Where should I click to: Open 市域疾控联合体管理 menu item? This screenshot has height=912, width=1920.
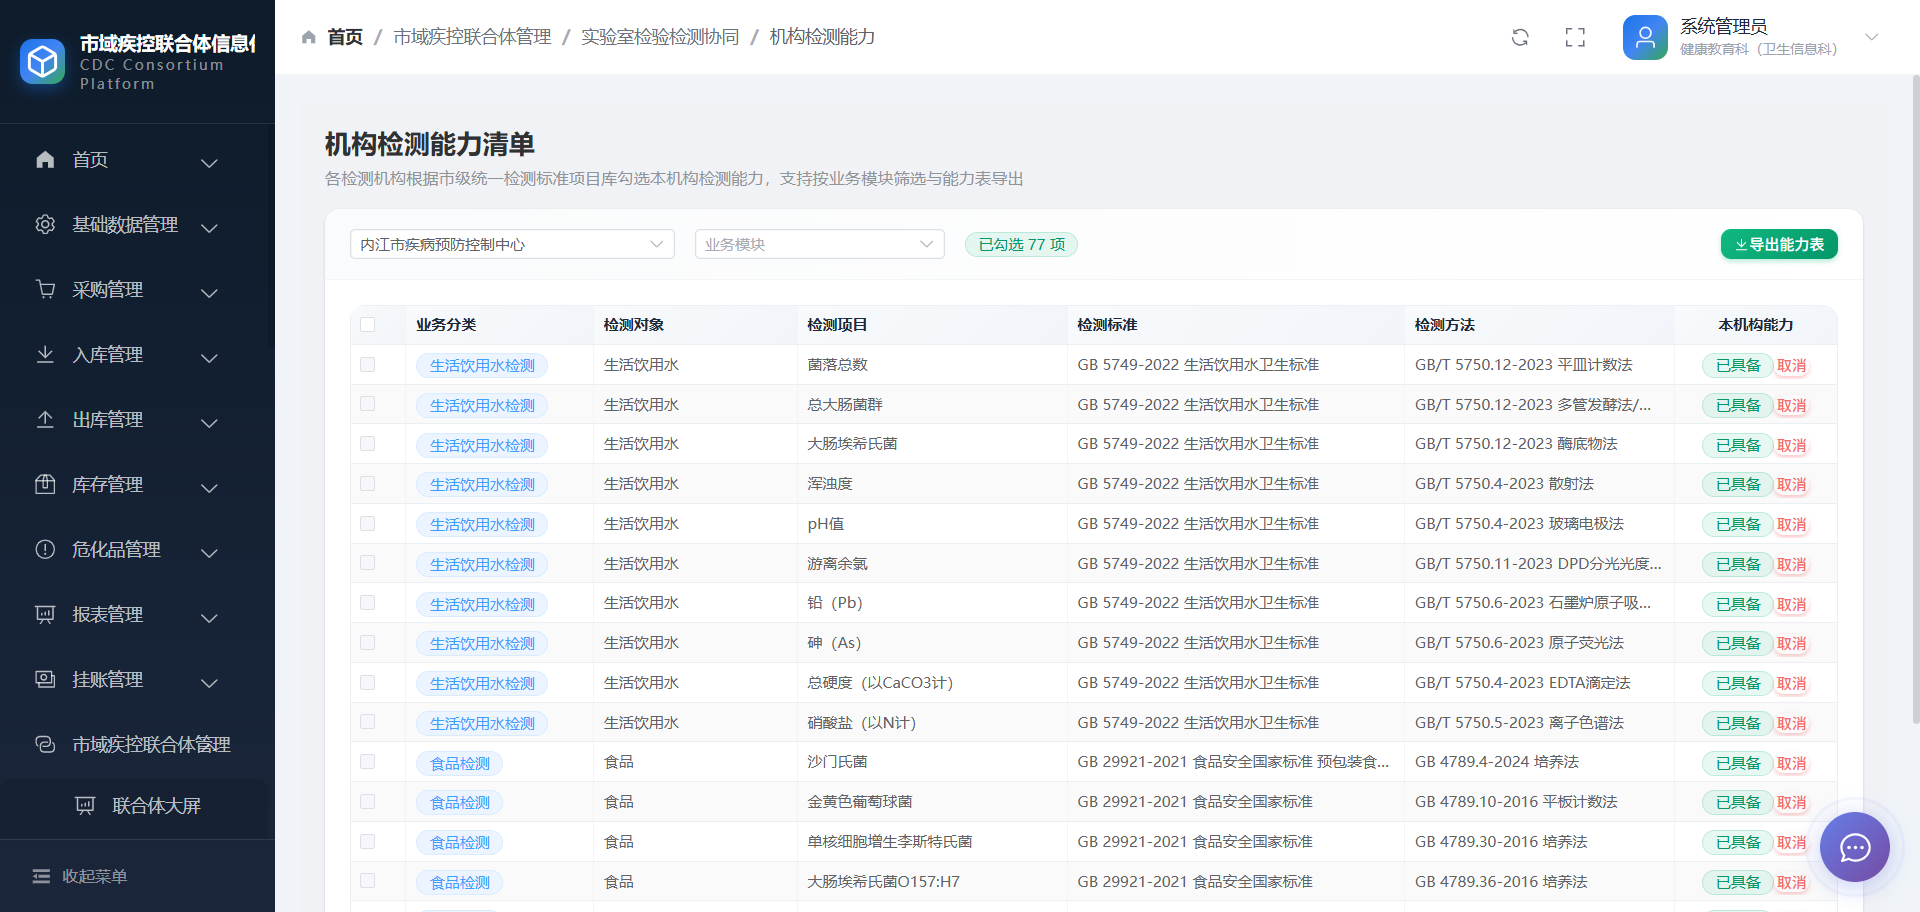(x=137, y=745)
